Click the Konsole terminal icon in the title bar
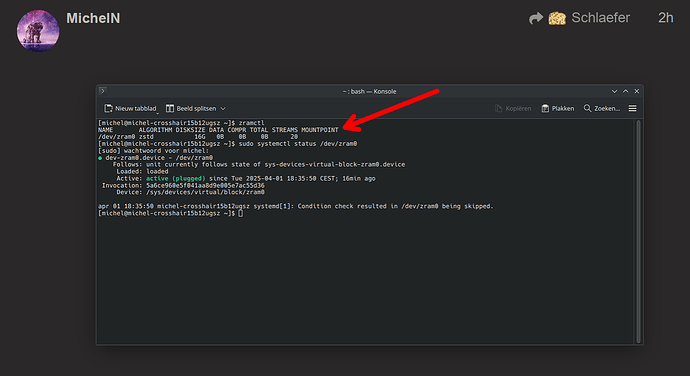 click(x=103, y=91)
